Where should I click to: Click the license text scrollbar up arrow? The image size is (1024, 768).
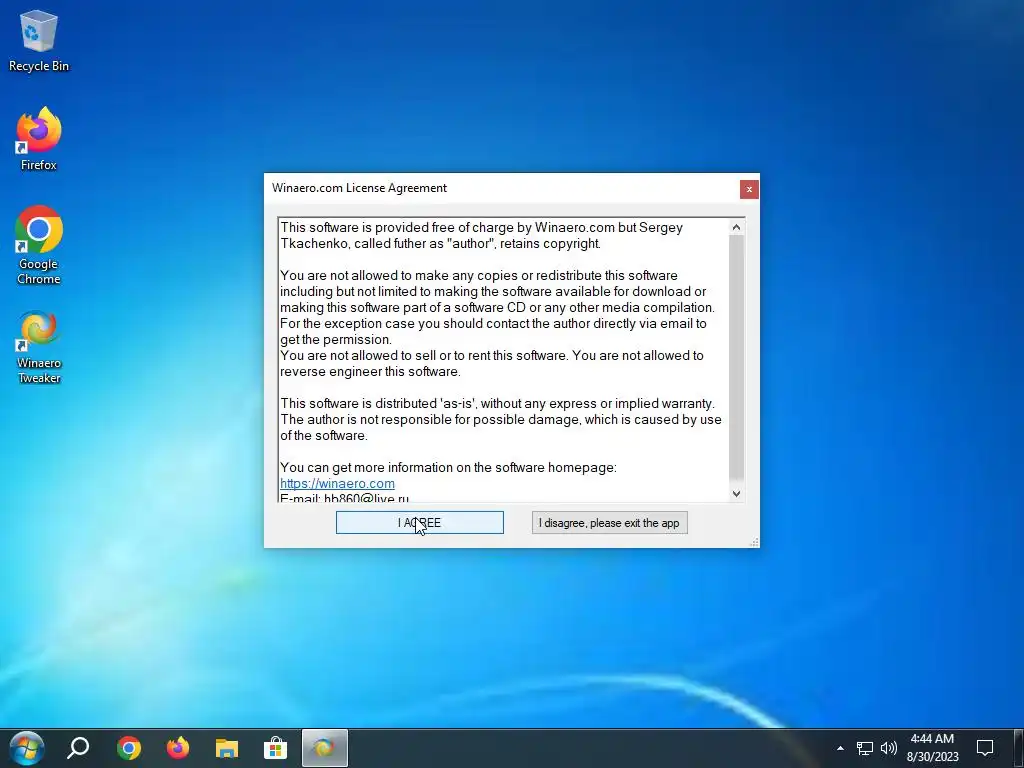(x=736, y=227)
